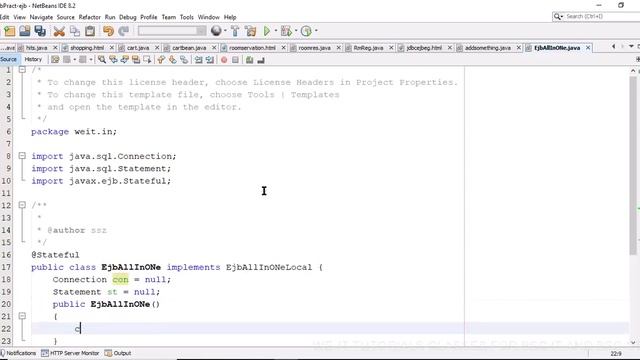This screenshot has width=640, height=360.
Task: Collapse the imports fold at line 8
Action: click(22, 156)
